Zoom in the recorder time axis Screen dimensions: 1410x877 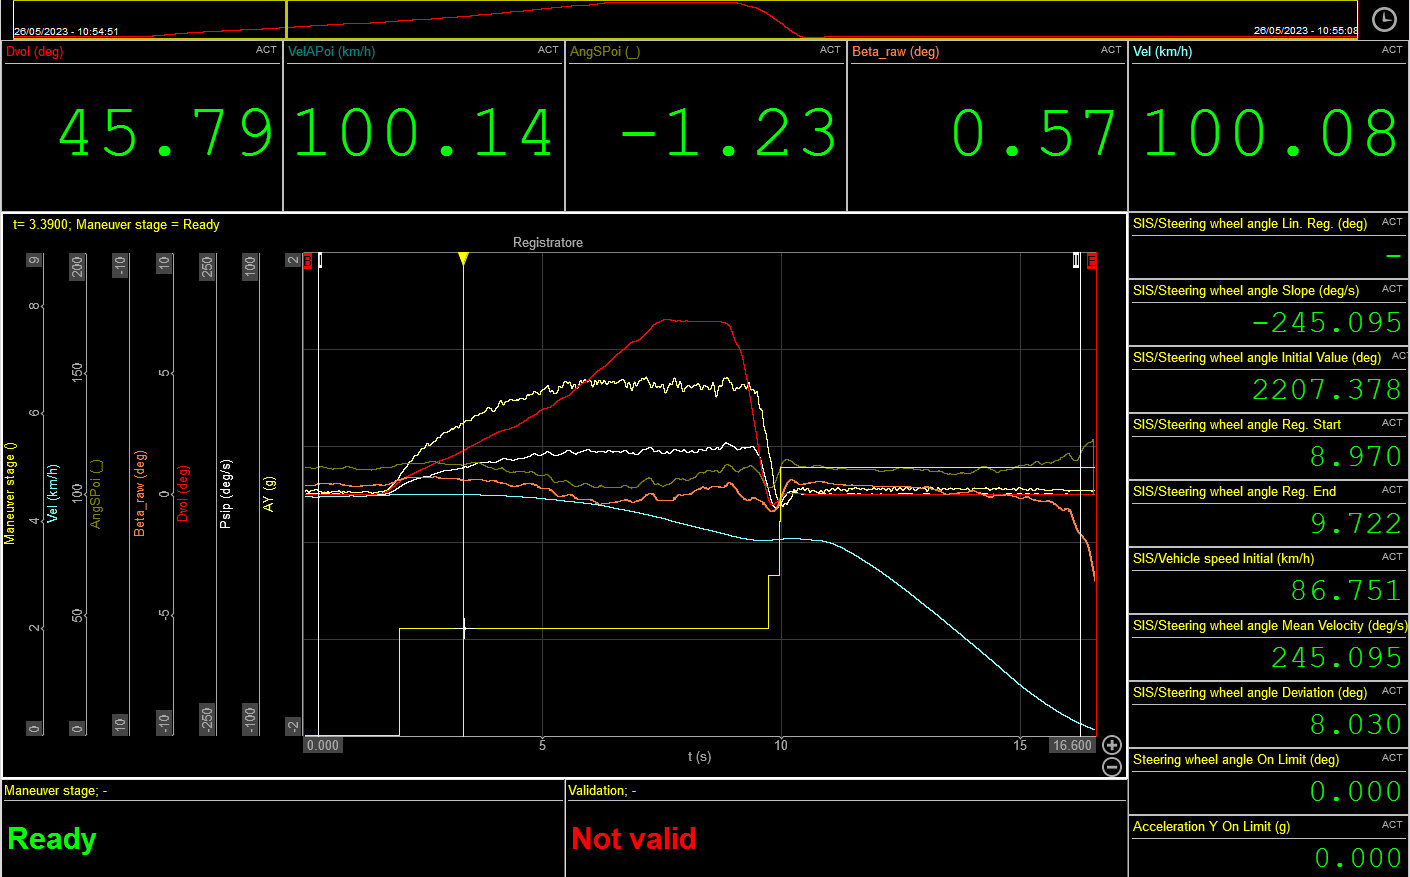[1111, 745]
